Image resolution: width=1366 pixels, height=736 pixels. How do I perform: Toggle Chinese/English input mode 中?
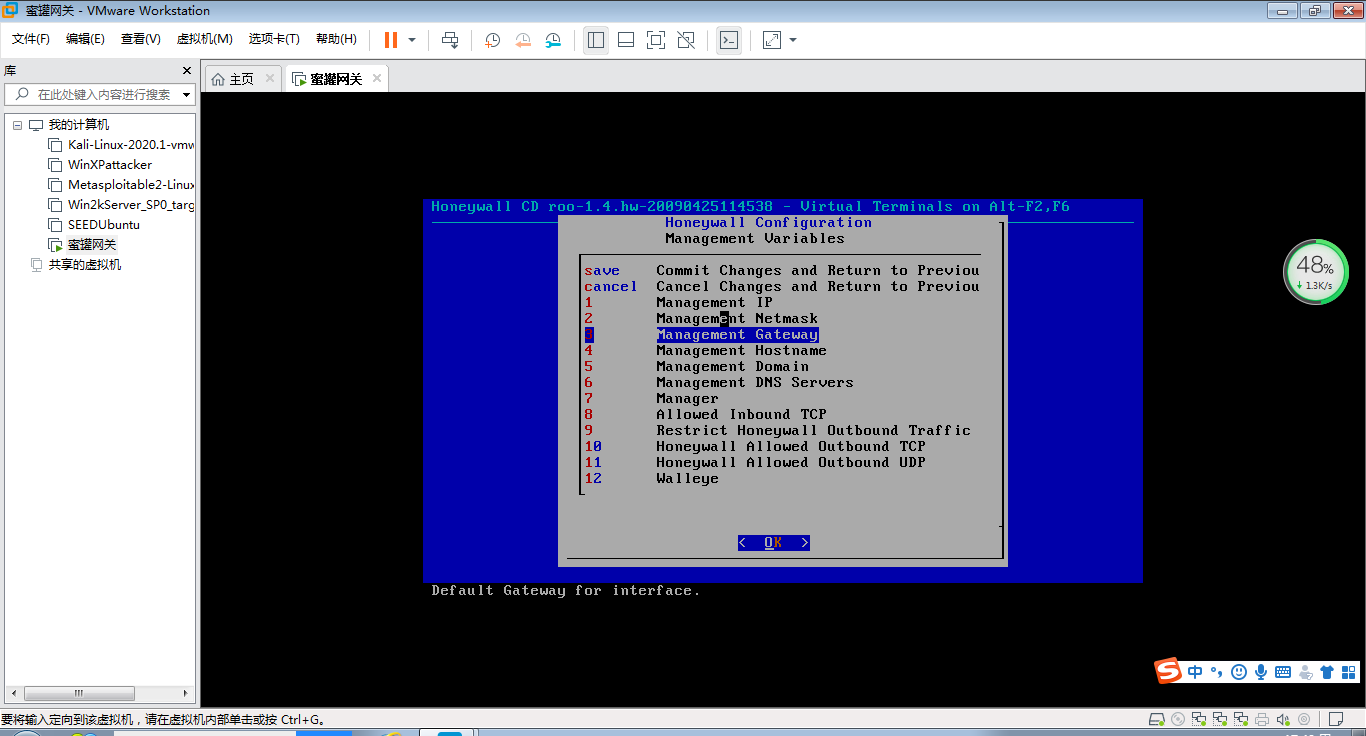(x=1196, y=672)
